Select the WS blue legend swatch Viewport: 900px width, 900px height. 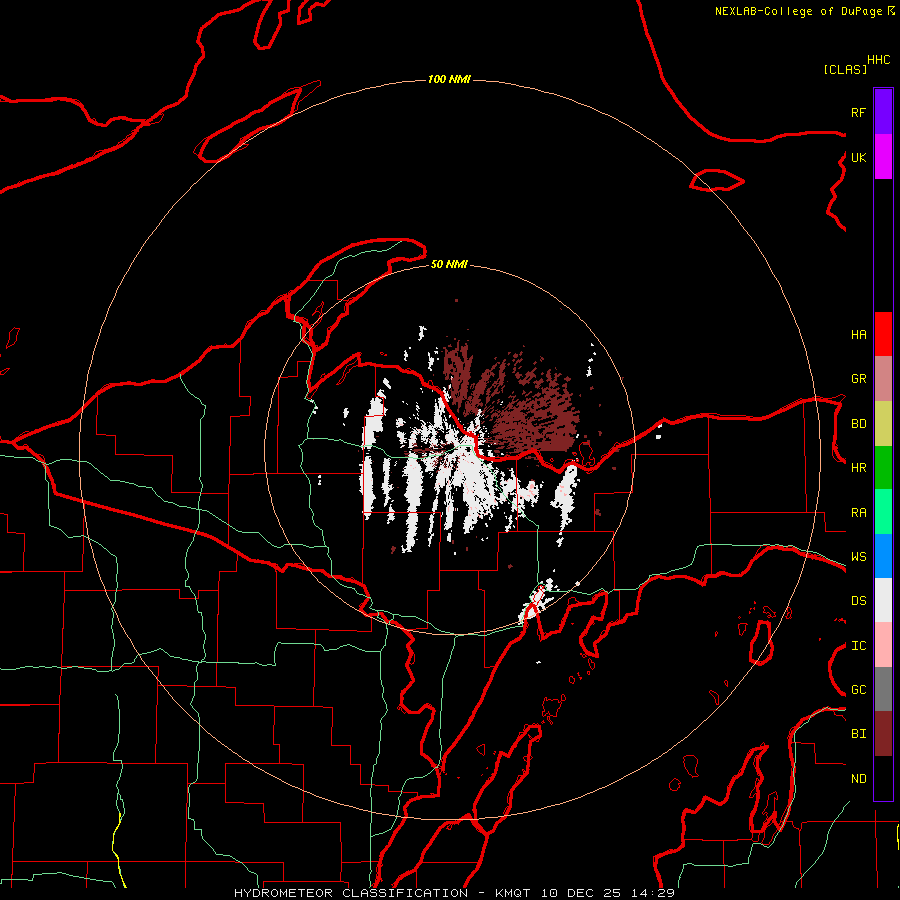883,556
